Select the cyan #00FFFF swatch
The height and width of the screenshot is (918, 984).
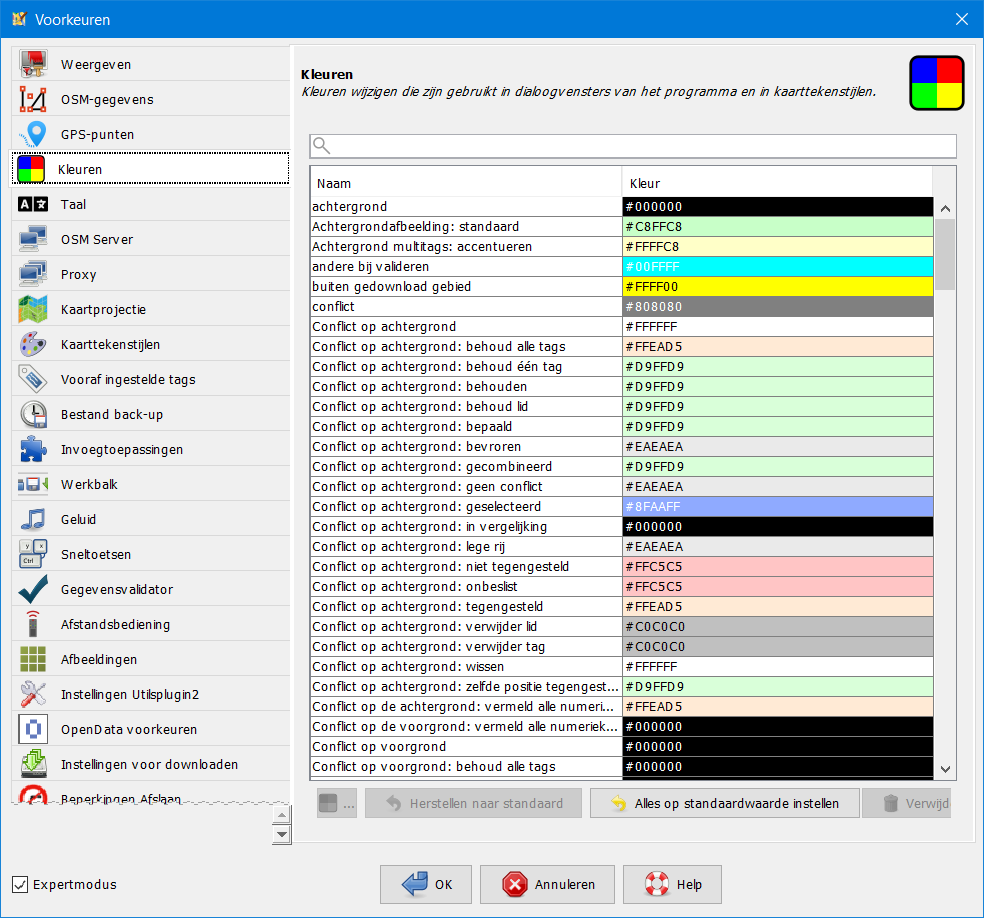coord(778,267)
